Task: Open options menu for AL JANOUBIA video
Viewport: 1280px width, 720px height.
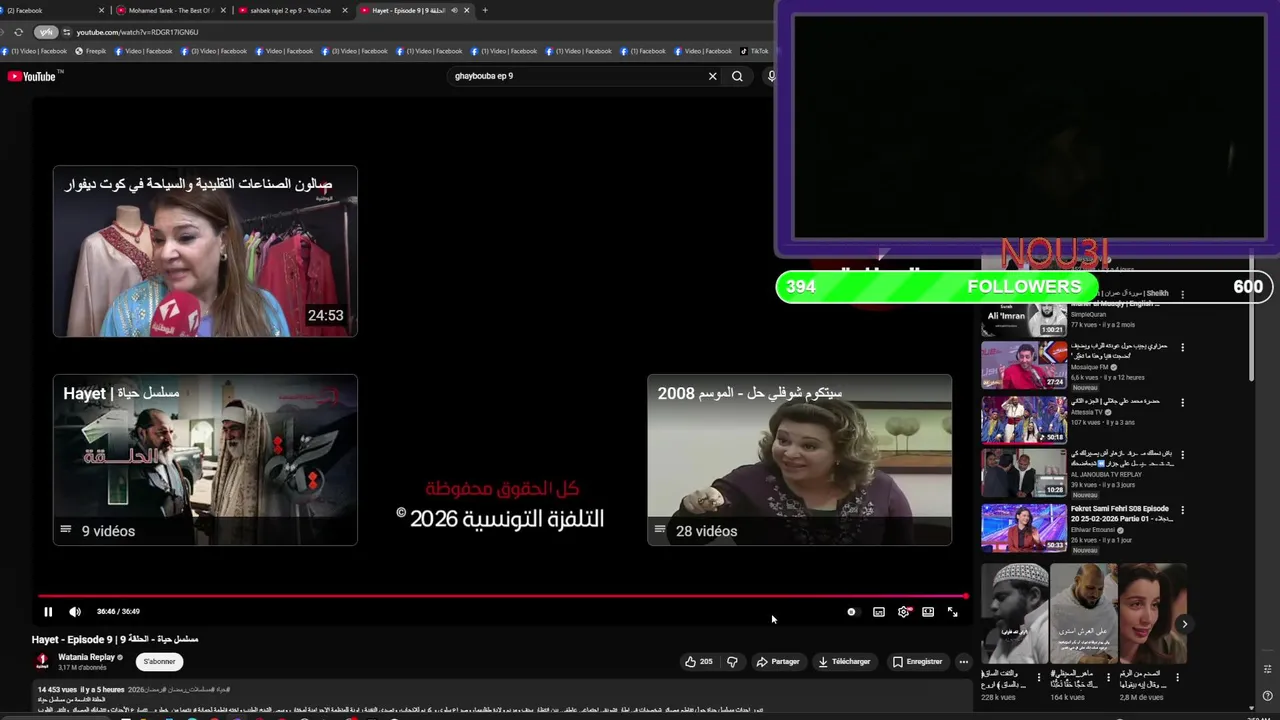Action: 1182,456
